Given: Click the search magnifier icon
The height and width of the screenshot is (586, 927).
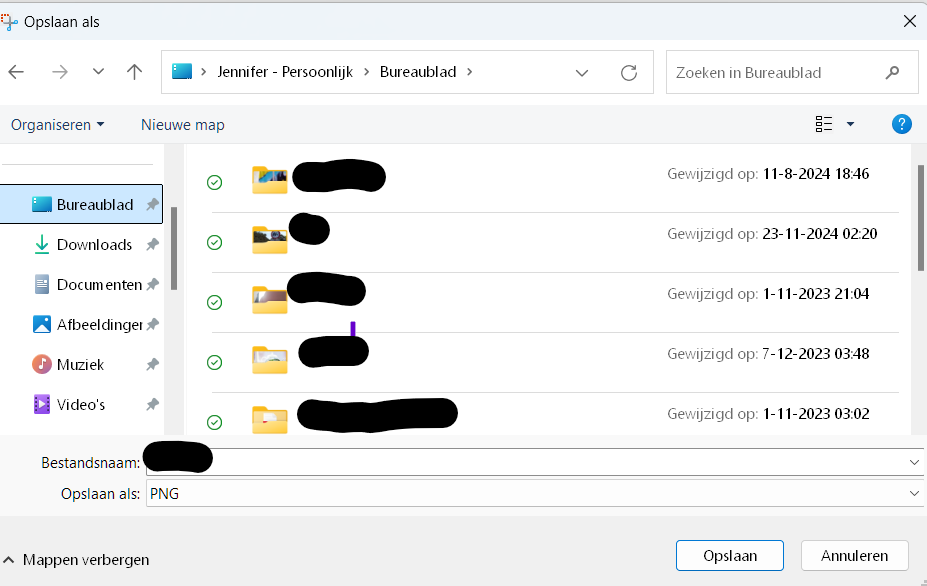Looking at the screenshot, I should tap(892, 72).
